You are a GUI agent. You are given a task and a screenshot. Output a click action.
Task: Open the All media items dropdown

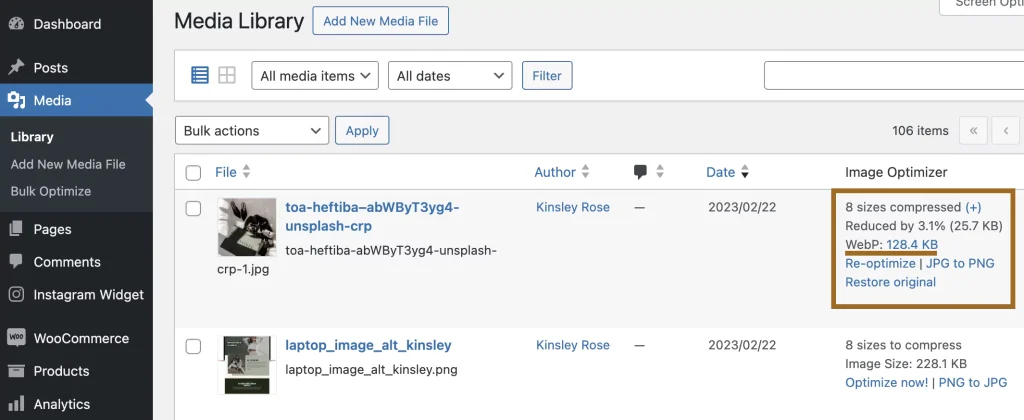[x=314, y=76]
